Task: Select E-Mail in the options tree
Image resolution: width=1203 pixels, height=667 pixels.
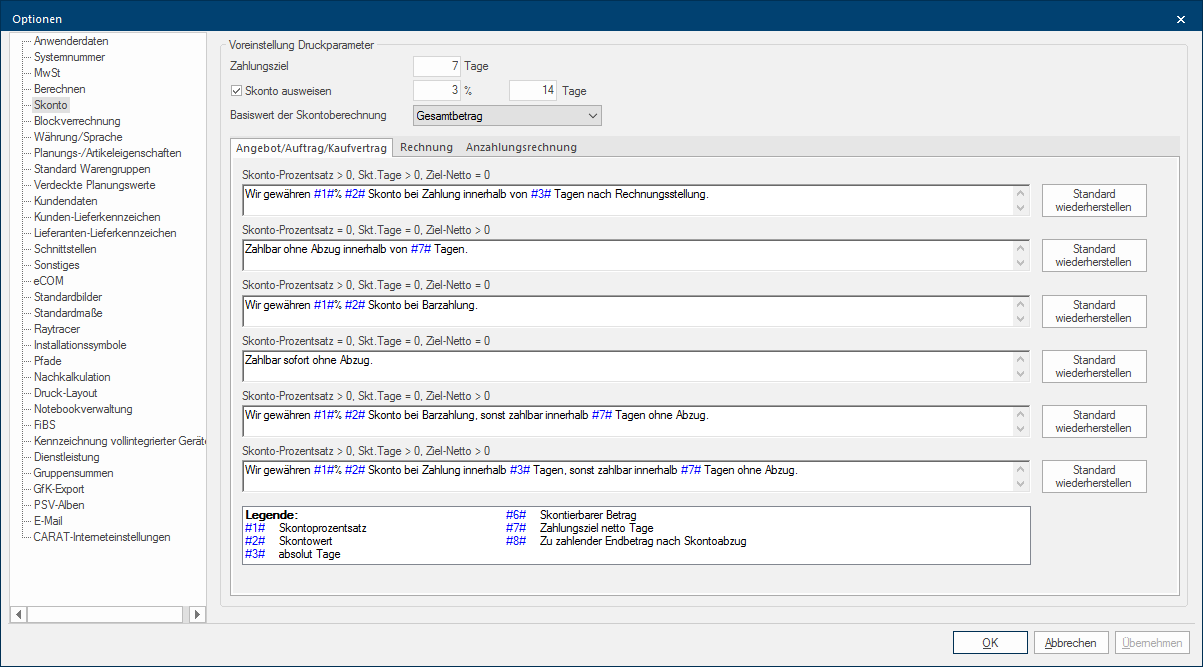Action: tap(49, 521)
